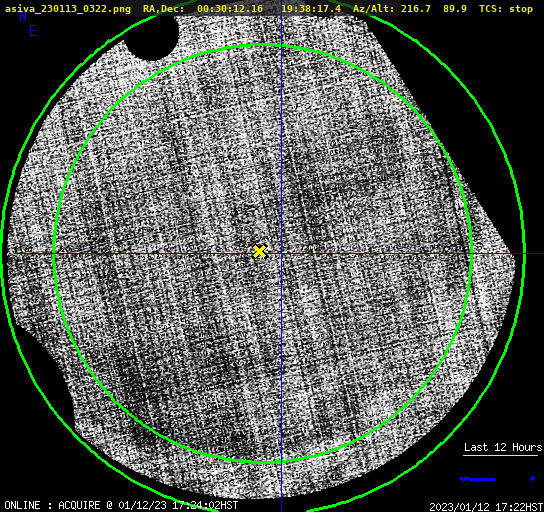Click the RA,Dec: label in header
Image resolution: width=544 pixels, height=512 pixels.
pos(163,9)
